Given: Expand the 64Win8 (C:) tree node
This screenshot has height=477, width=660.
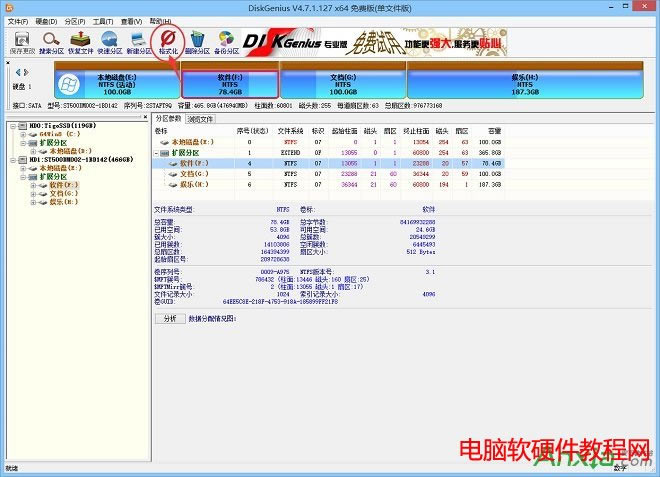Looking at the screenshot, I should 23,134.
